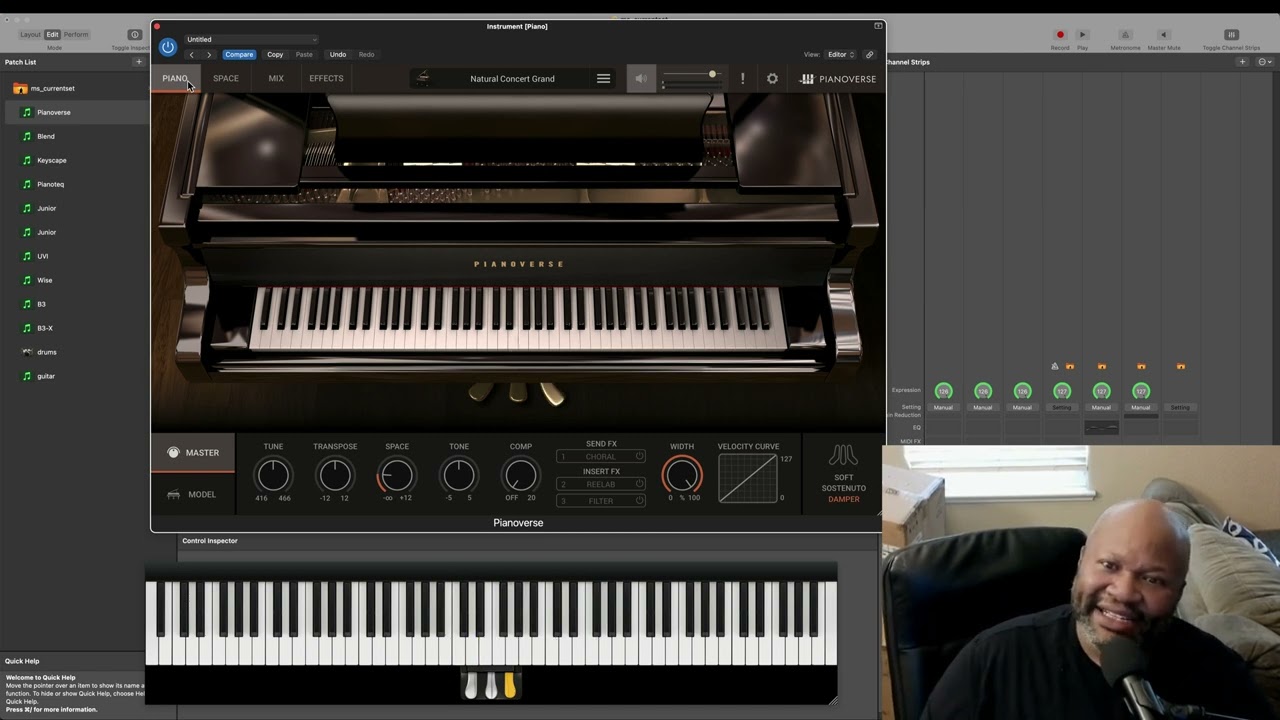This screenshot has width=1280, height=720.
Task: Open Pianoverse settings gear
Action: [772, 79]
